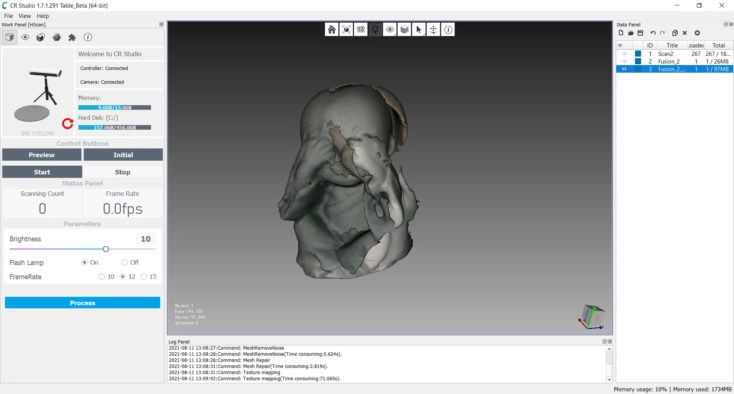Set FrameRate to 12
Viewport: 734px width, 394px height.
coord(123,277)
